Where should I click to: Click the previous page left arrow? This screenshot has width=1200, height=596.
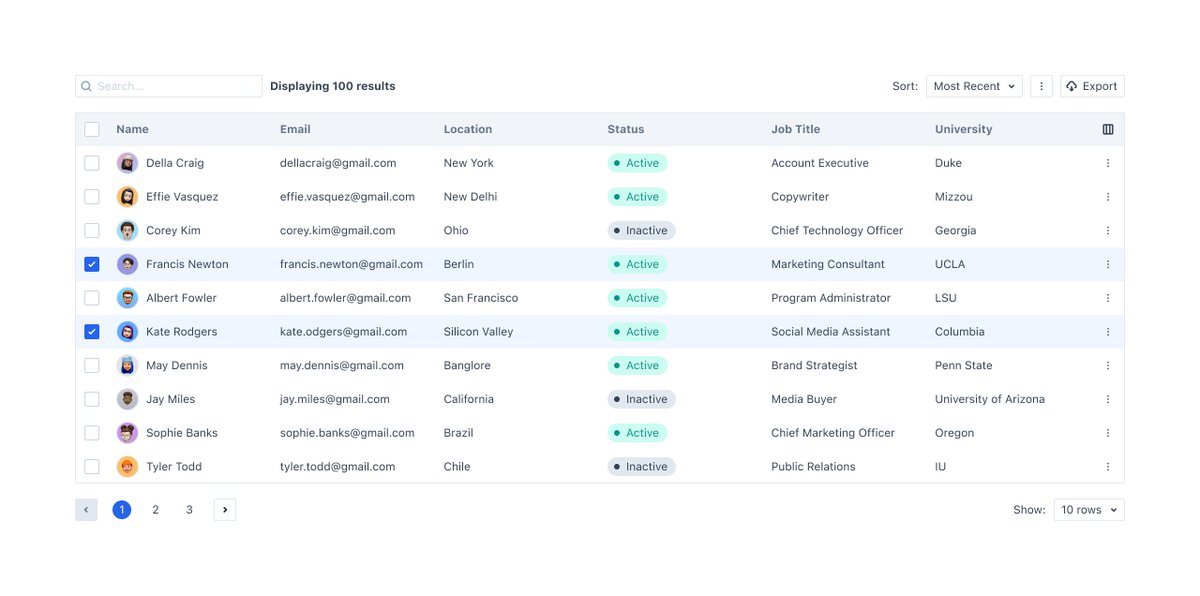click(x=86, y=510)
